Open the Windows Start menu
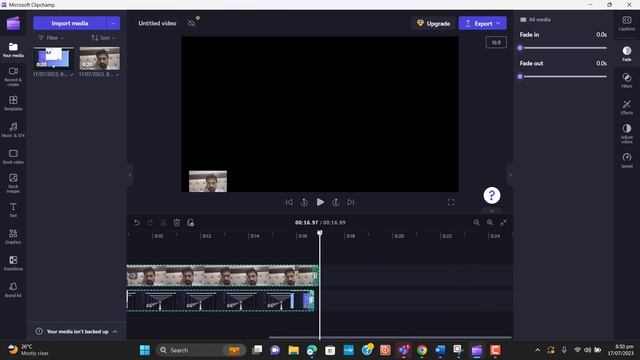This screenshot has width=640, height=360. (145, 350)
